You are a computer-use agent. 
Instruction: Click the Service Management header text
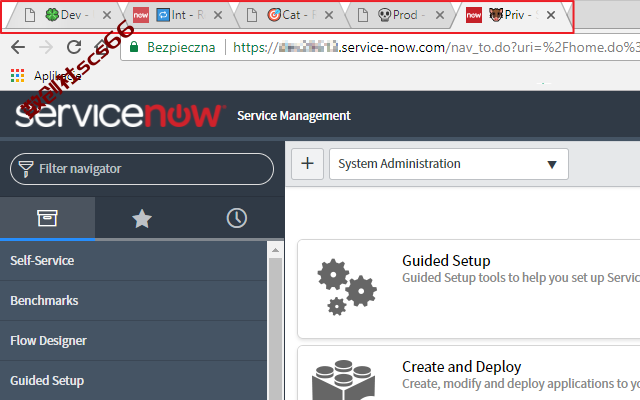[294, 116]
